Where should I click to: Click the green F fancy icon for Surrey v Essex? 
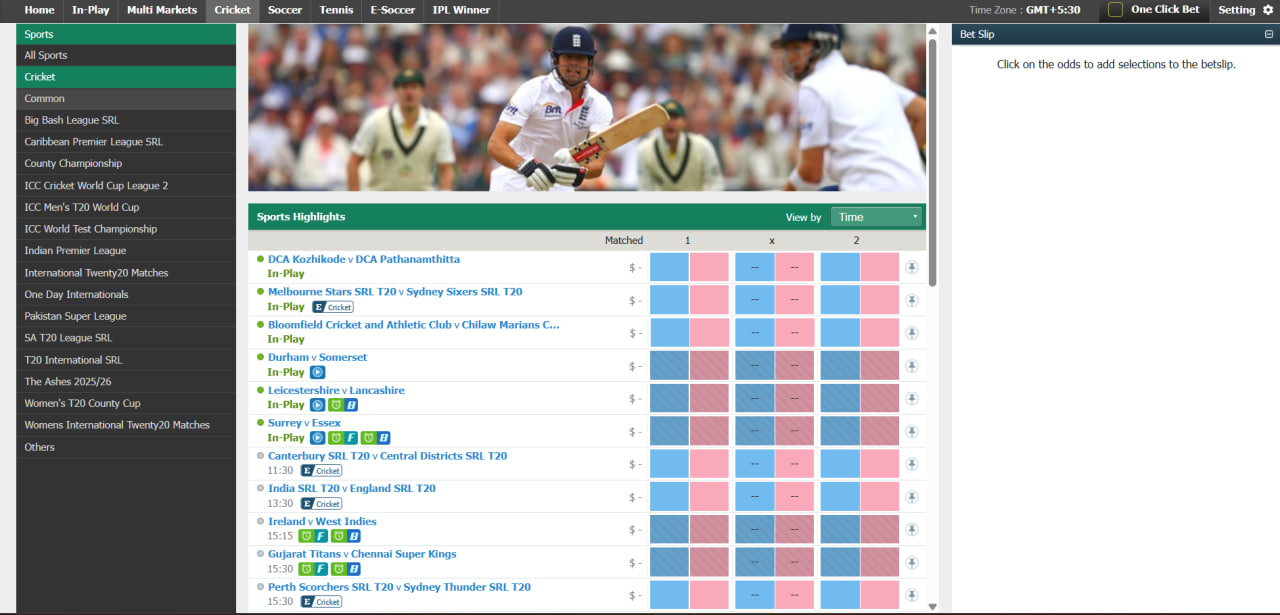pos(343,438)
